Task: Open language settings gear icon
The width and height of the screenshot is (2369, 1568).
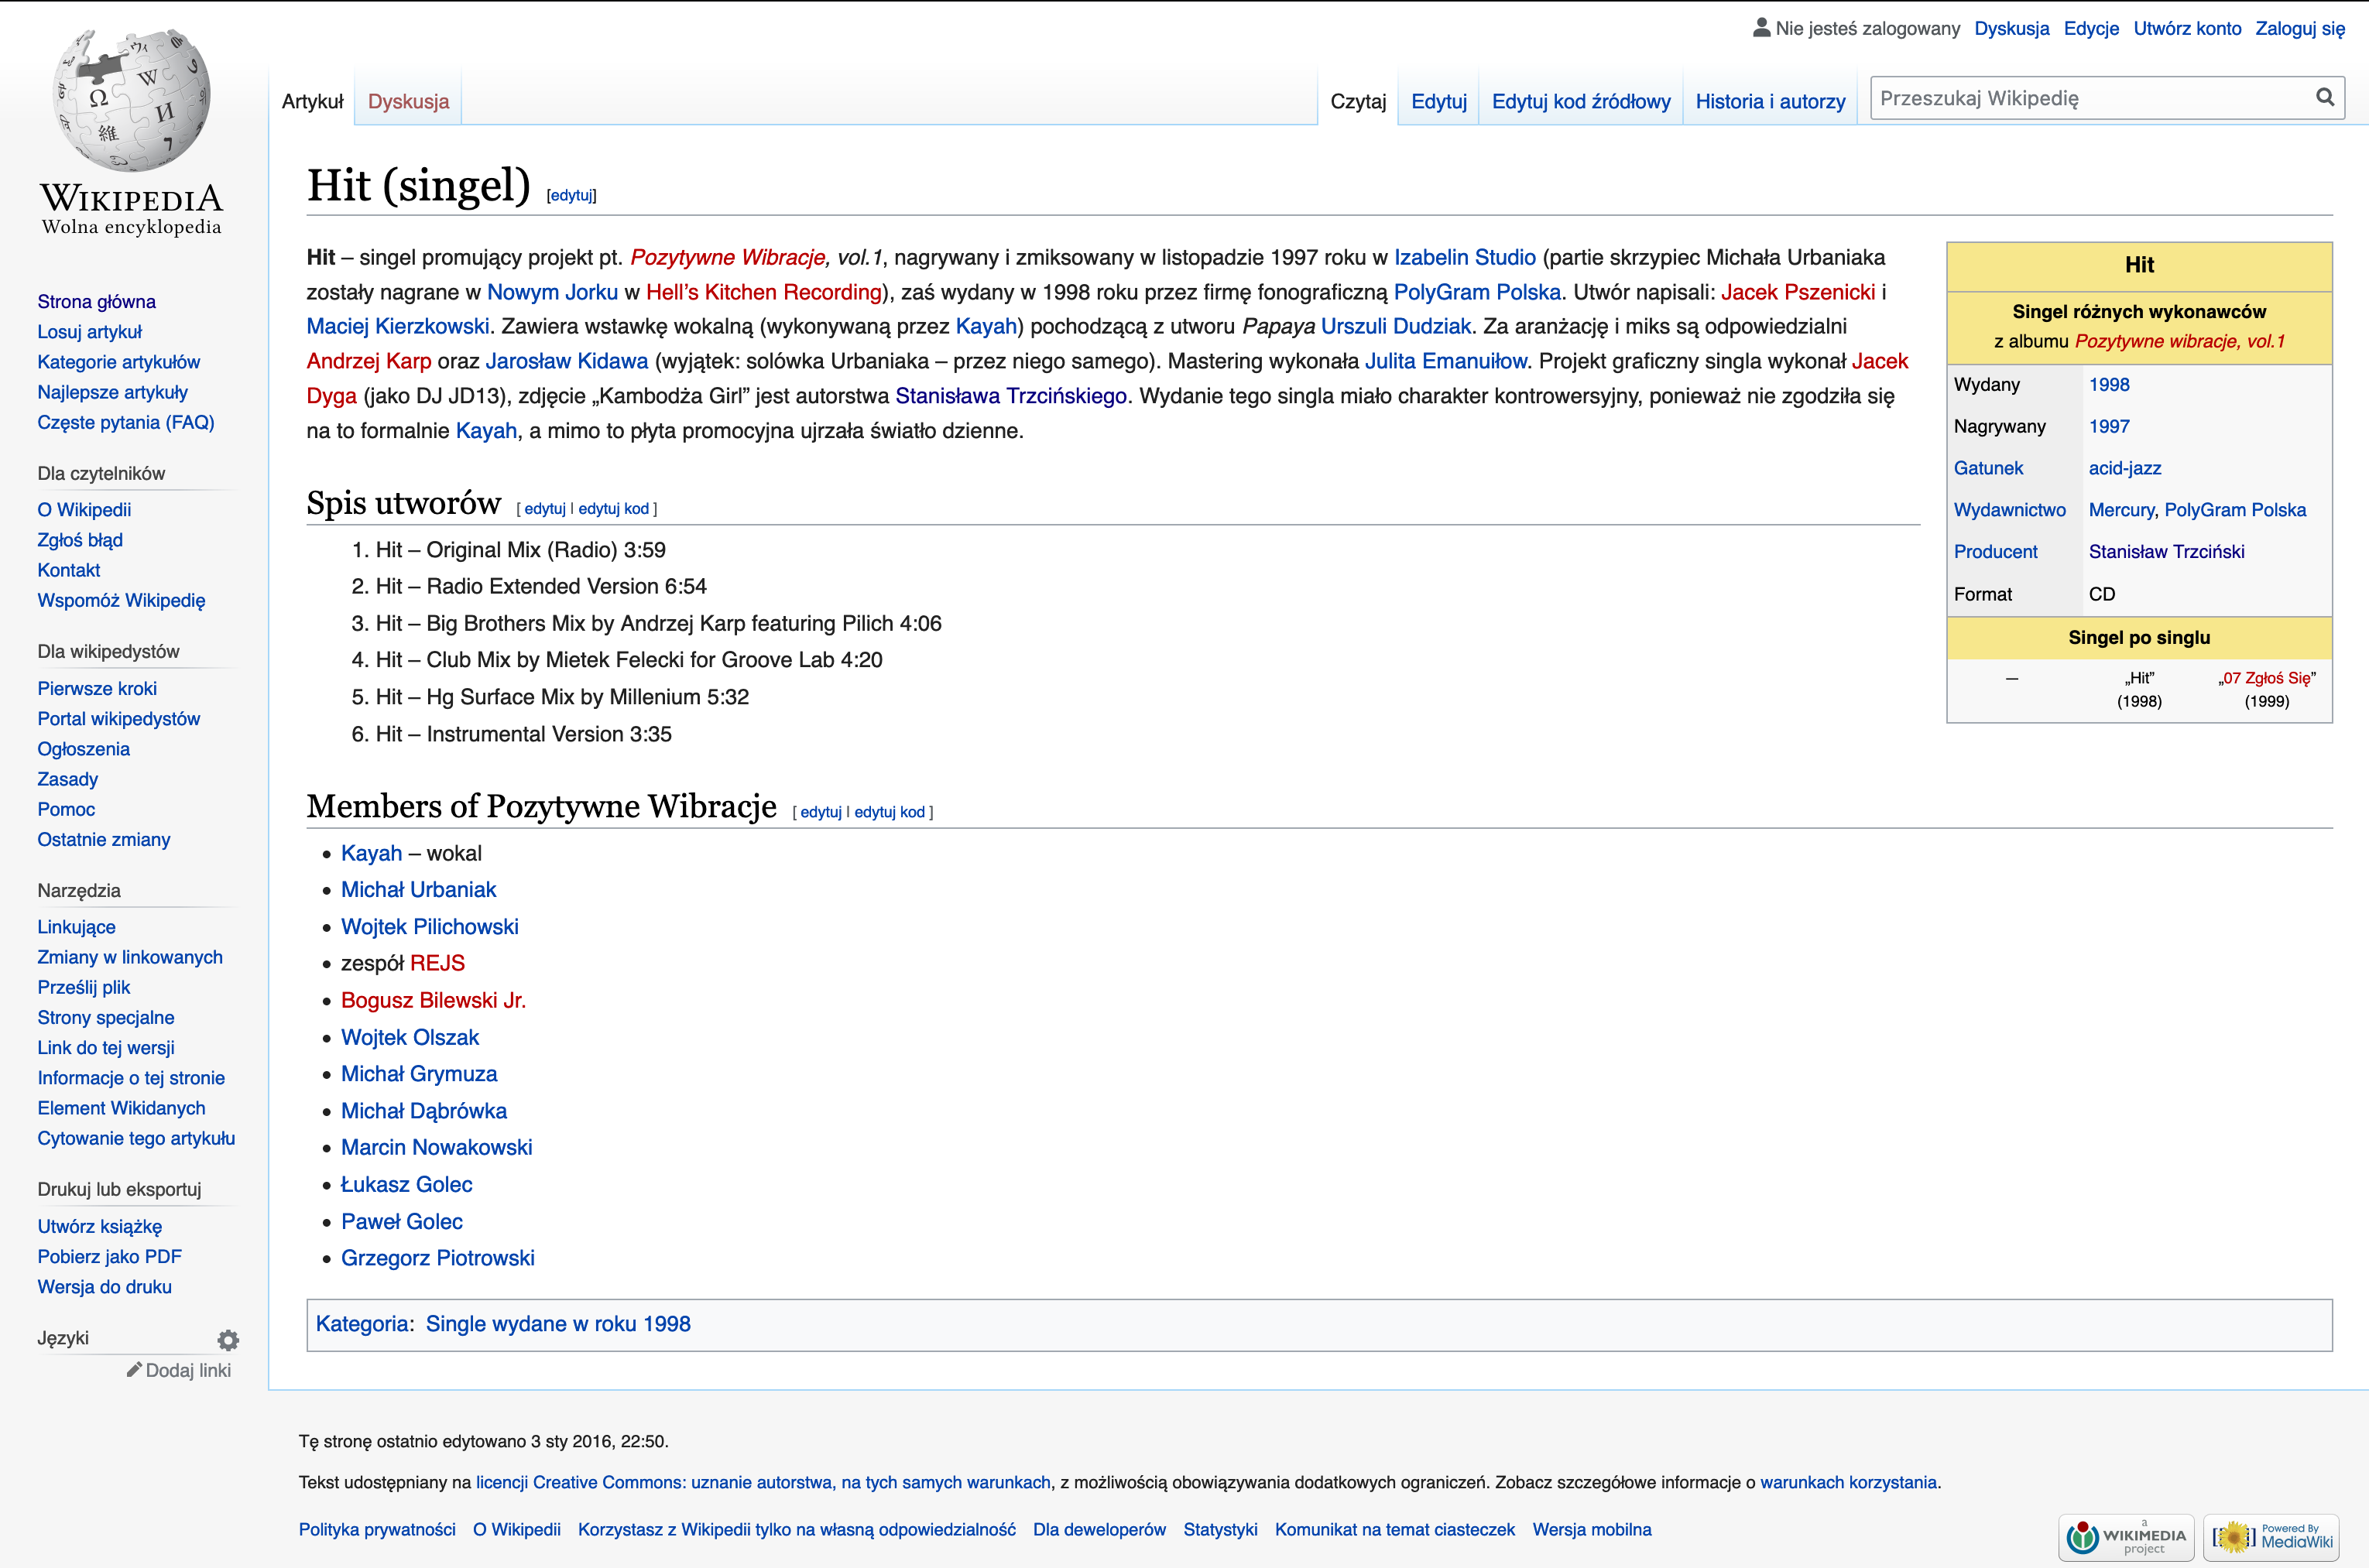Action: (228, 1339)
